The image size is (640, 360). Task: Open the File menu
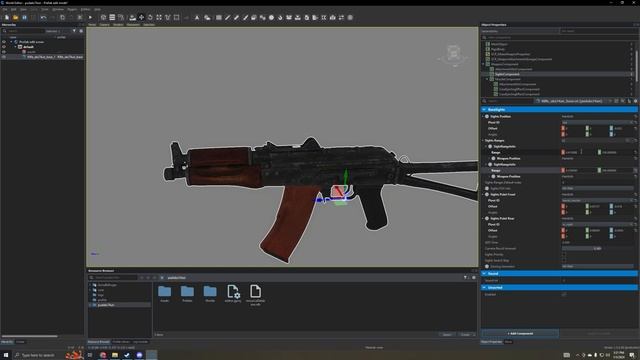pos(4,9)
